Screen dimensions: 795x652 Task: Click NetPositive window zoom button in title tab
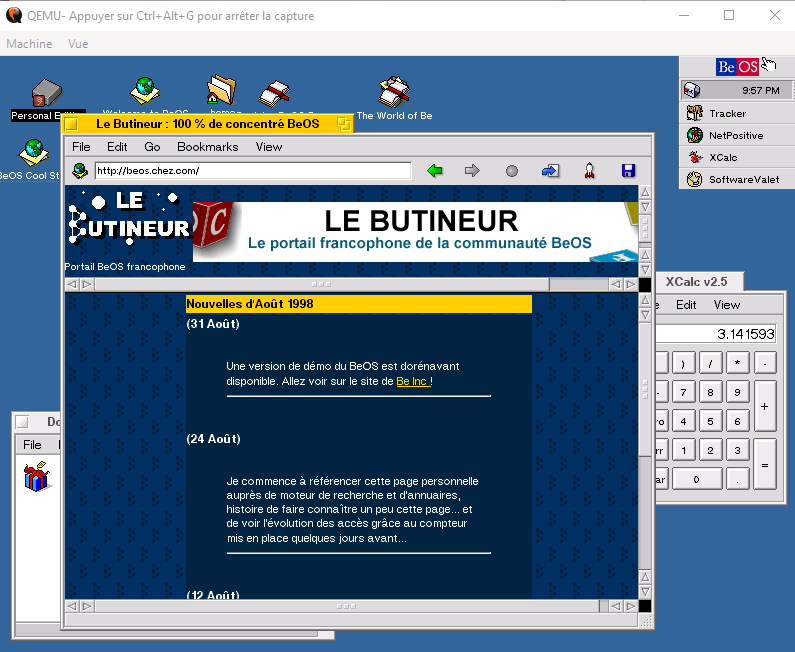344,124
